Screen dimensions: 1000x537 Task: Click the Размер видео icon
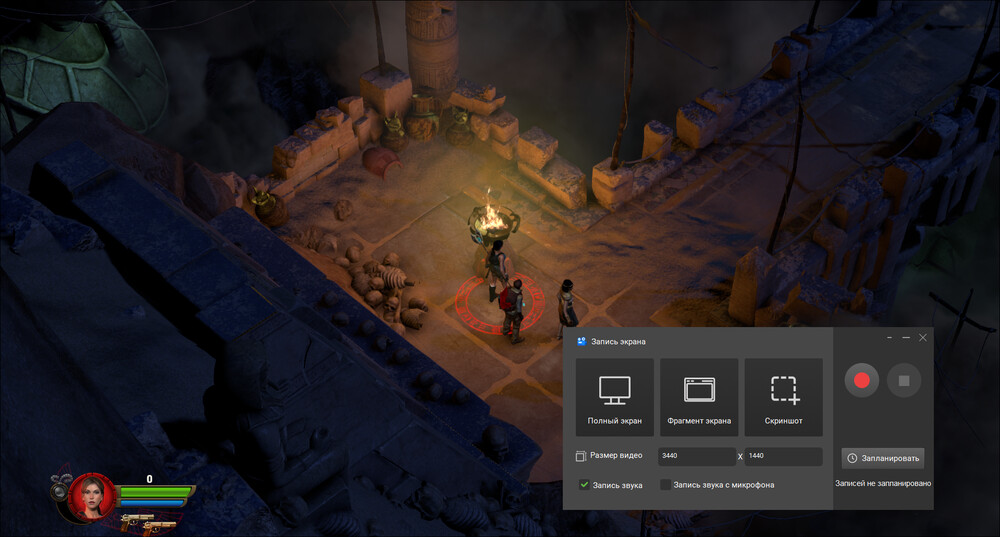pyautogui.click(x=581, y=456)
